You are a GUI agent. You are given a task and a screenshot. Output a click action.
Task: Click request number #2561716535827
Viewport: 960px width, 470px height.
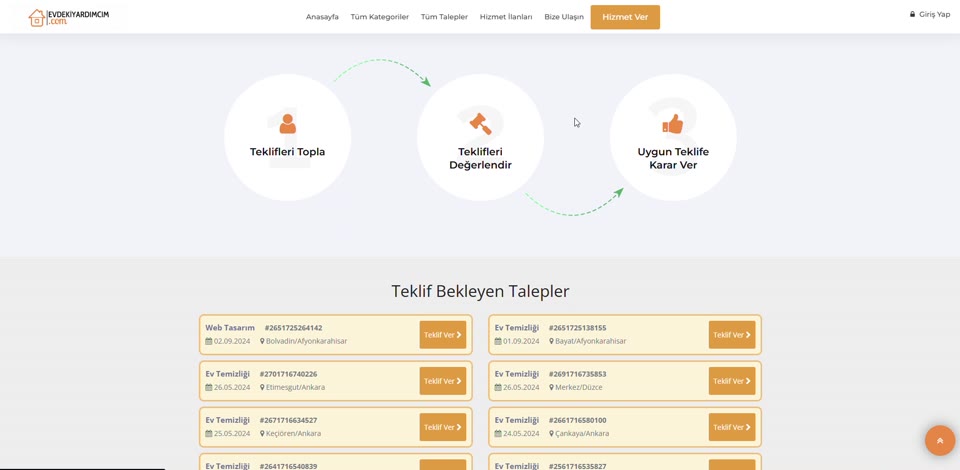click(577, 466)
